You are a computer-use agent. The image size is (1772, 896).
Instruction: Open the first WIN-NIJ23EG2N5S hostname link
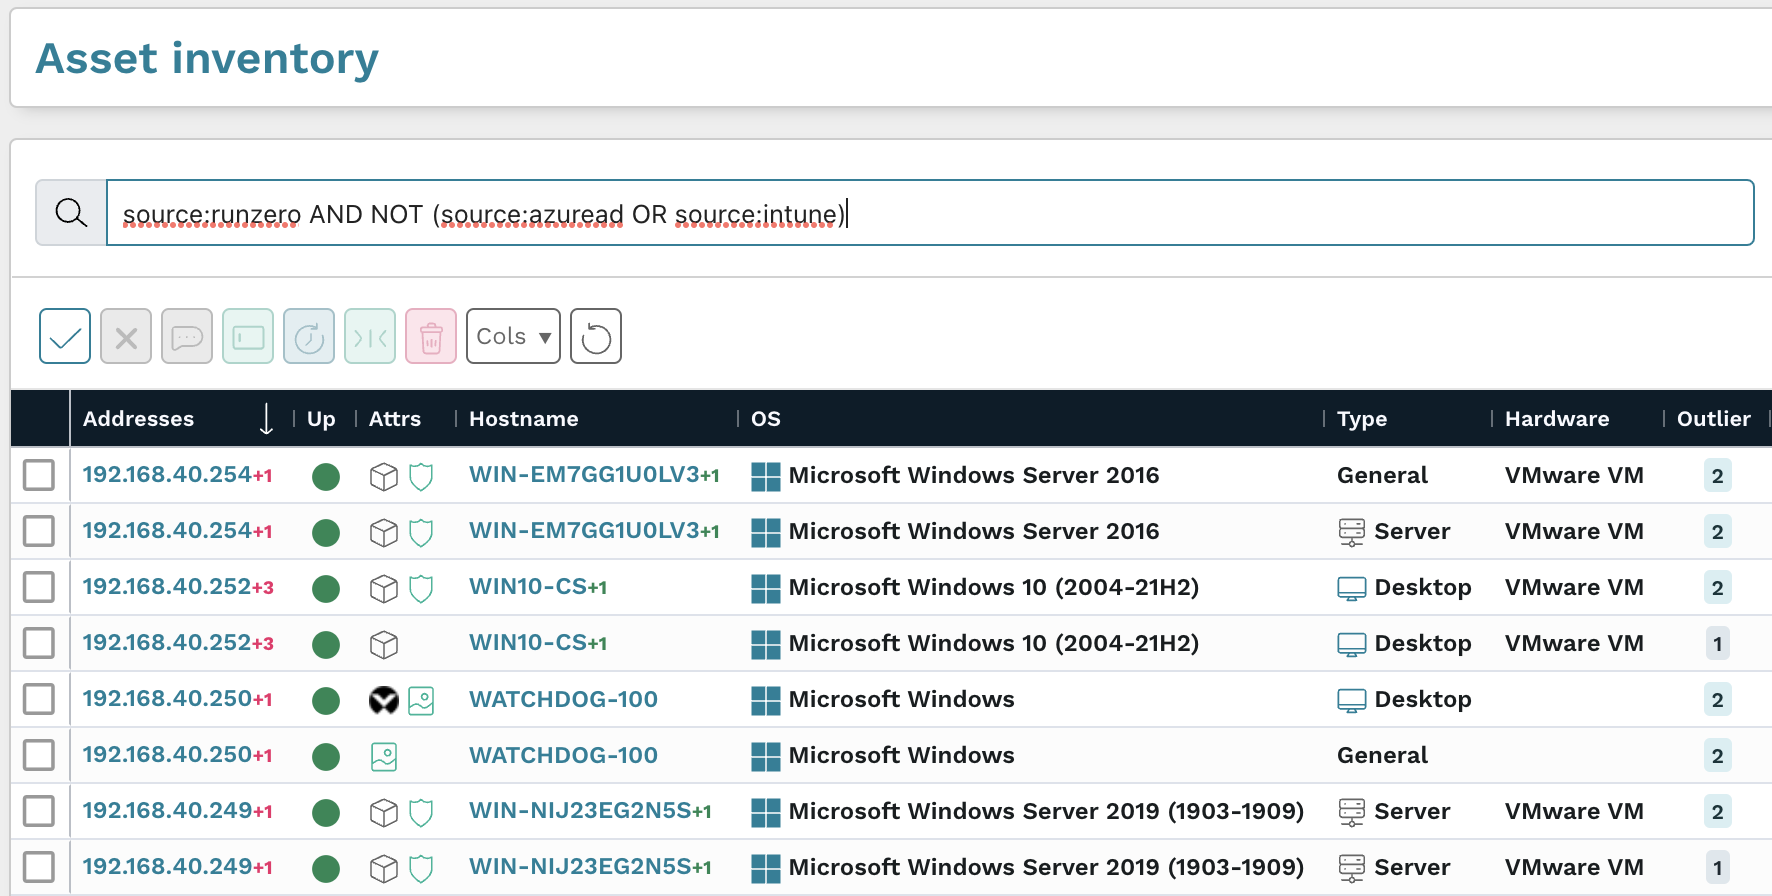coord(580,811)
